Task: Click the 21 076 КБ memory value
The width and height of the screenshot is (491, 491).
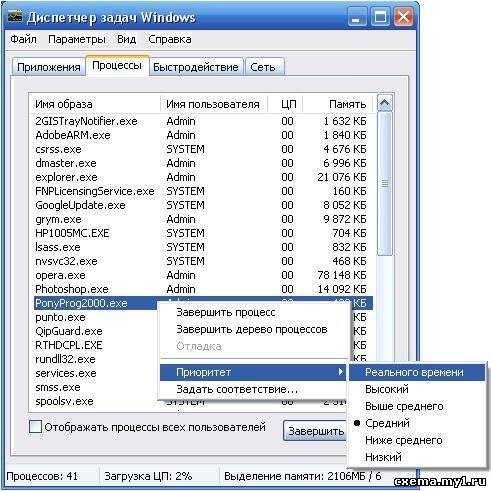Action: coord(342,177)
